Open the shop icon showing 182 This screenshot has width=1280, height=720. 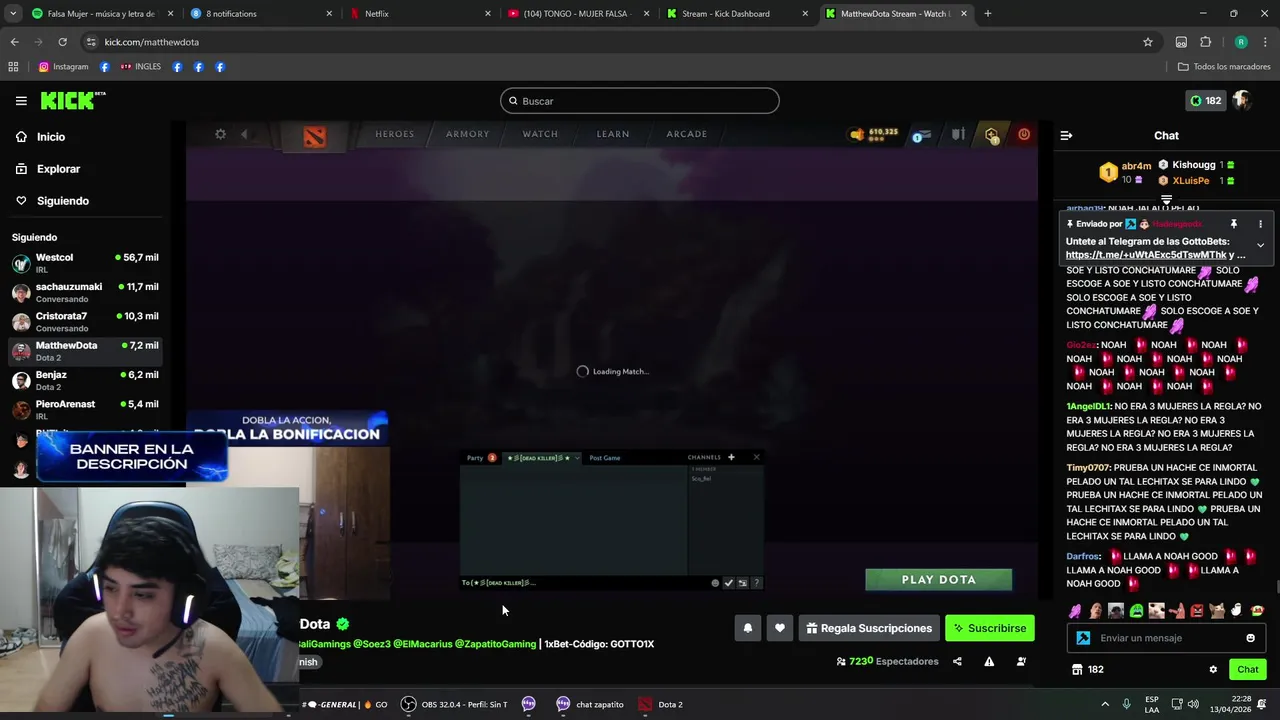click(x=1087, y=669)
